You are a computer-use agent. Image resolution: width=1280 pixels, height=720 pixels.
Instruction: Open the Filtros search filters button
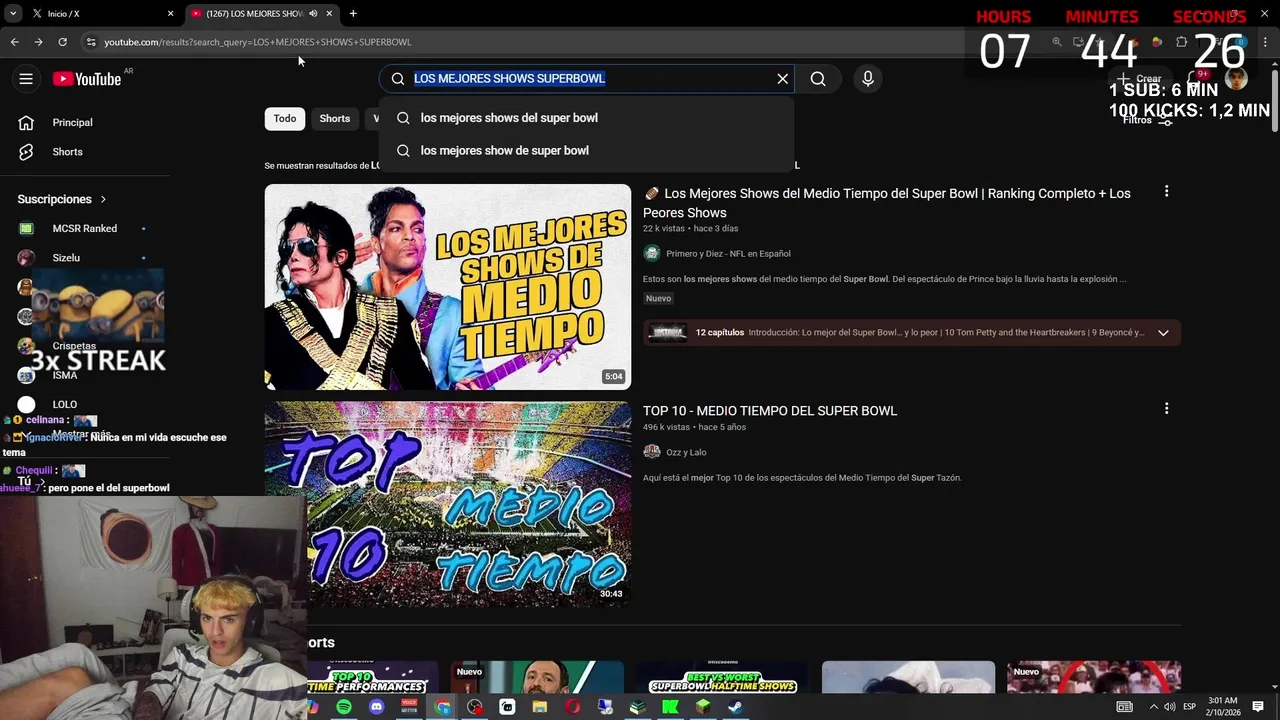(x=1146, y=120)
